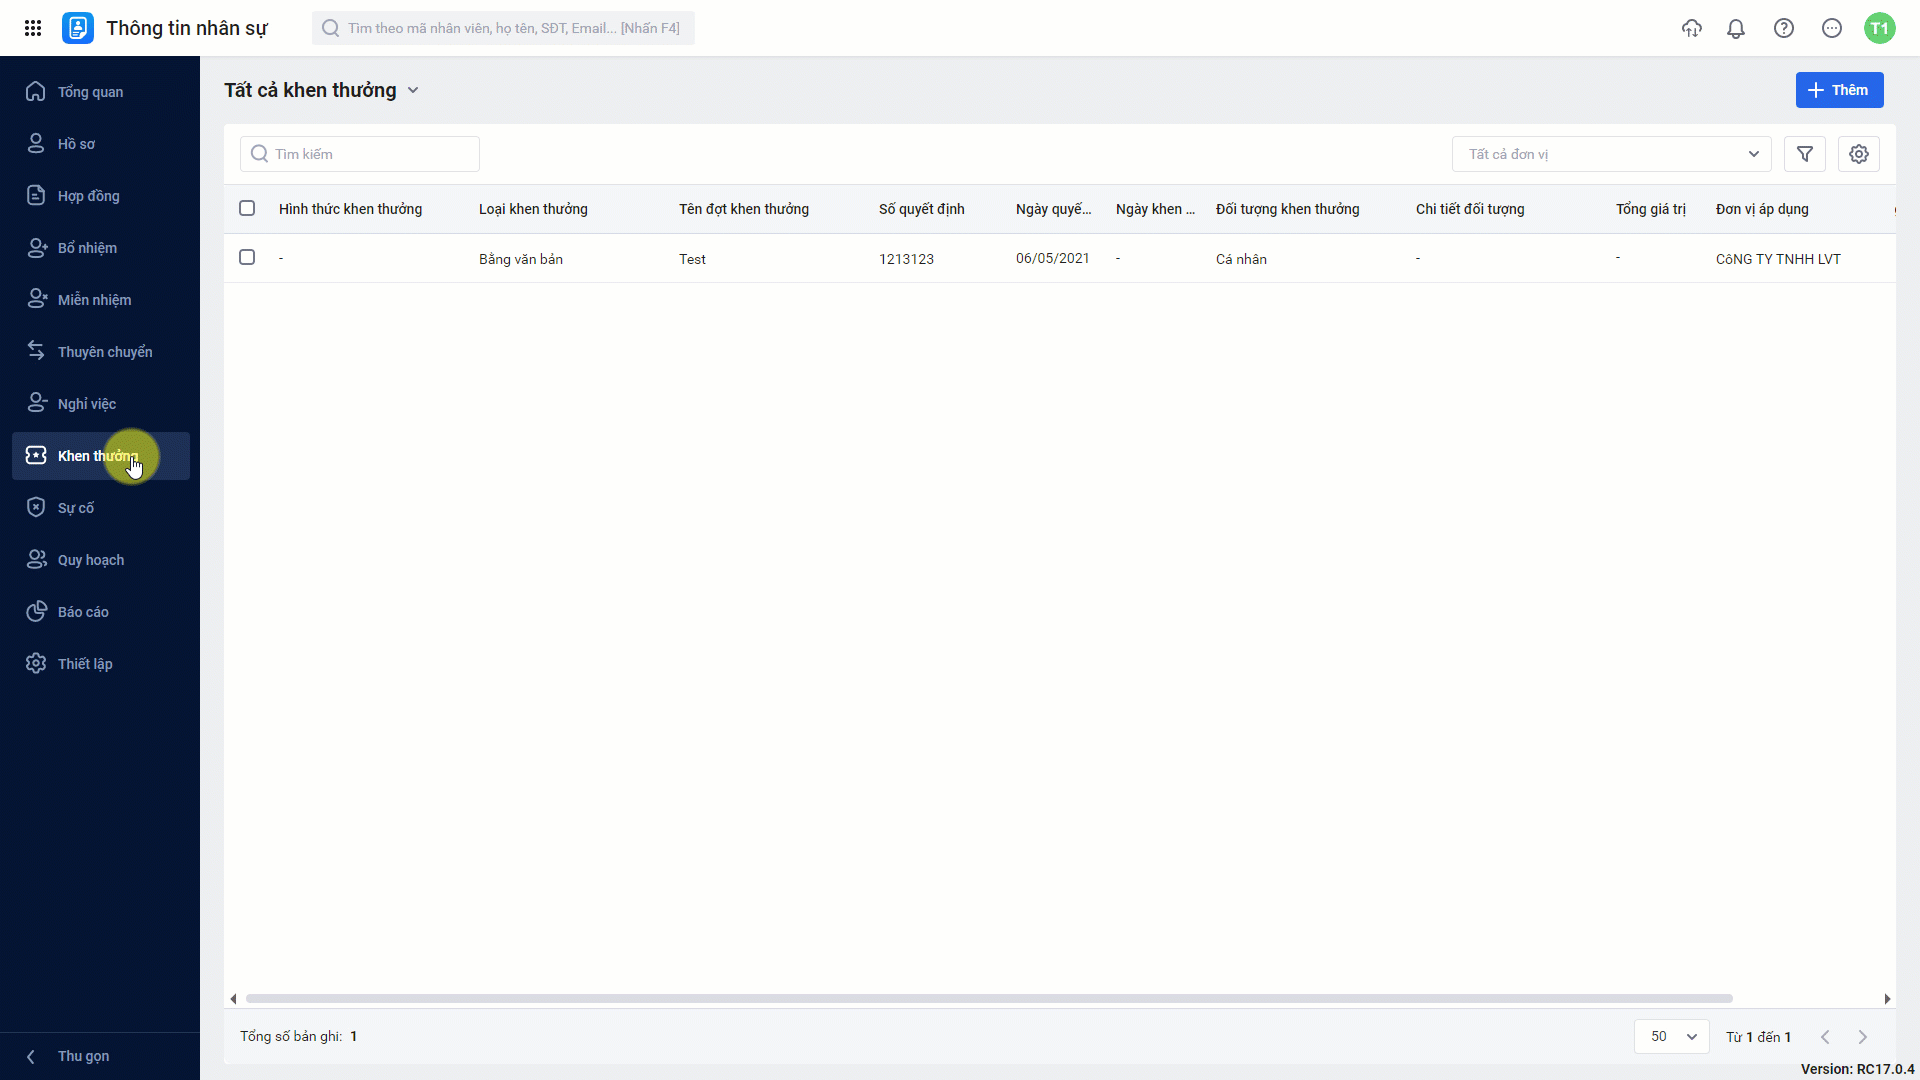
Task: Click the cloud upload icon in header
Action: (x=1692, y=28)
